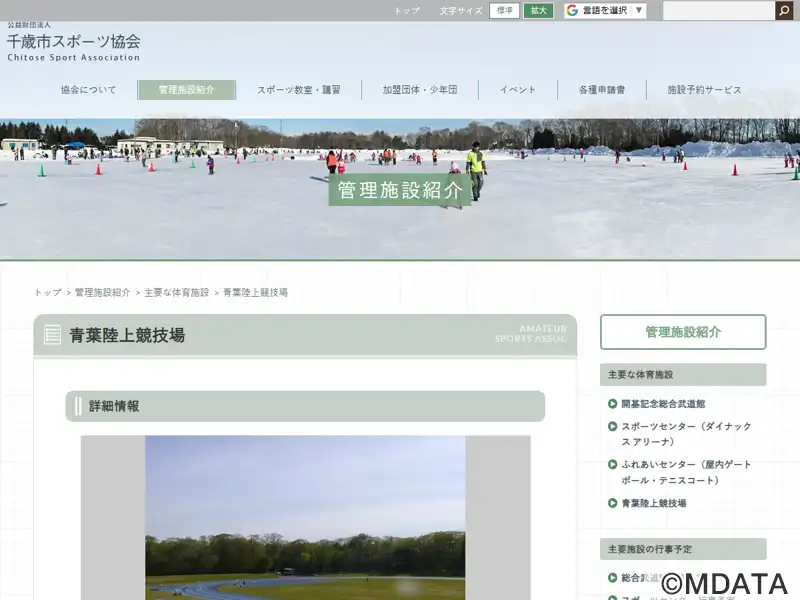Click the 千歳市スポーツ協会 site logo
Screen dimensions: 800x600
click(x=73, y=44)
